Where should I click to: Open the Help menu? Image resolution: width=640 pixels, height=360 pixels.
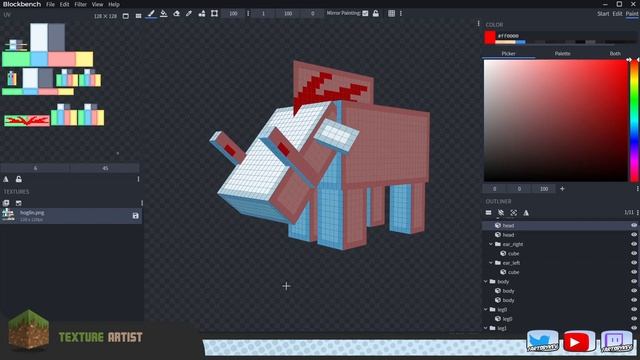coord(114,4)
